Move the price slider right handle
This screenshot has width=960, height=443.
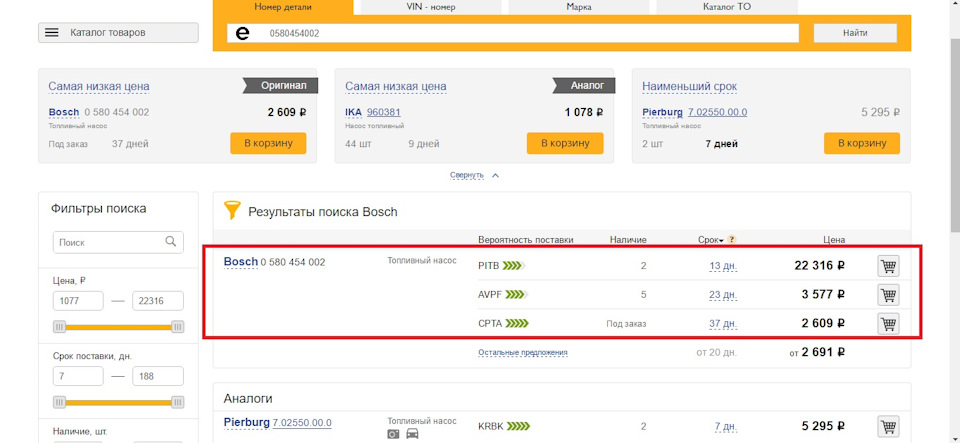click(x=178, y=327)
